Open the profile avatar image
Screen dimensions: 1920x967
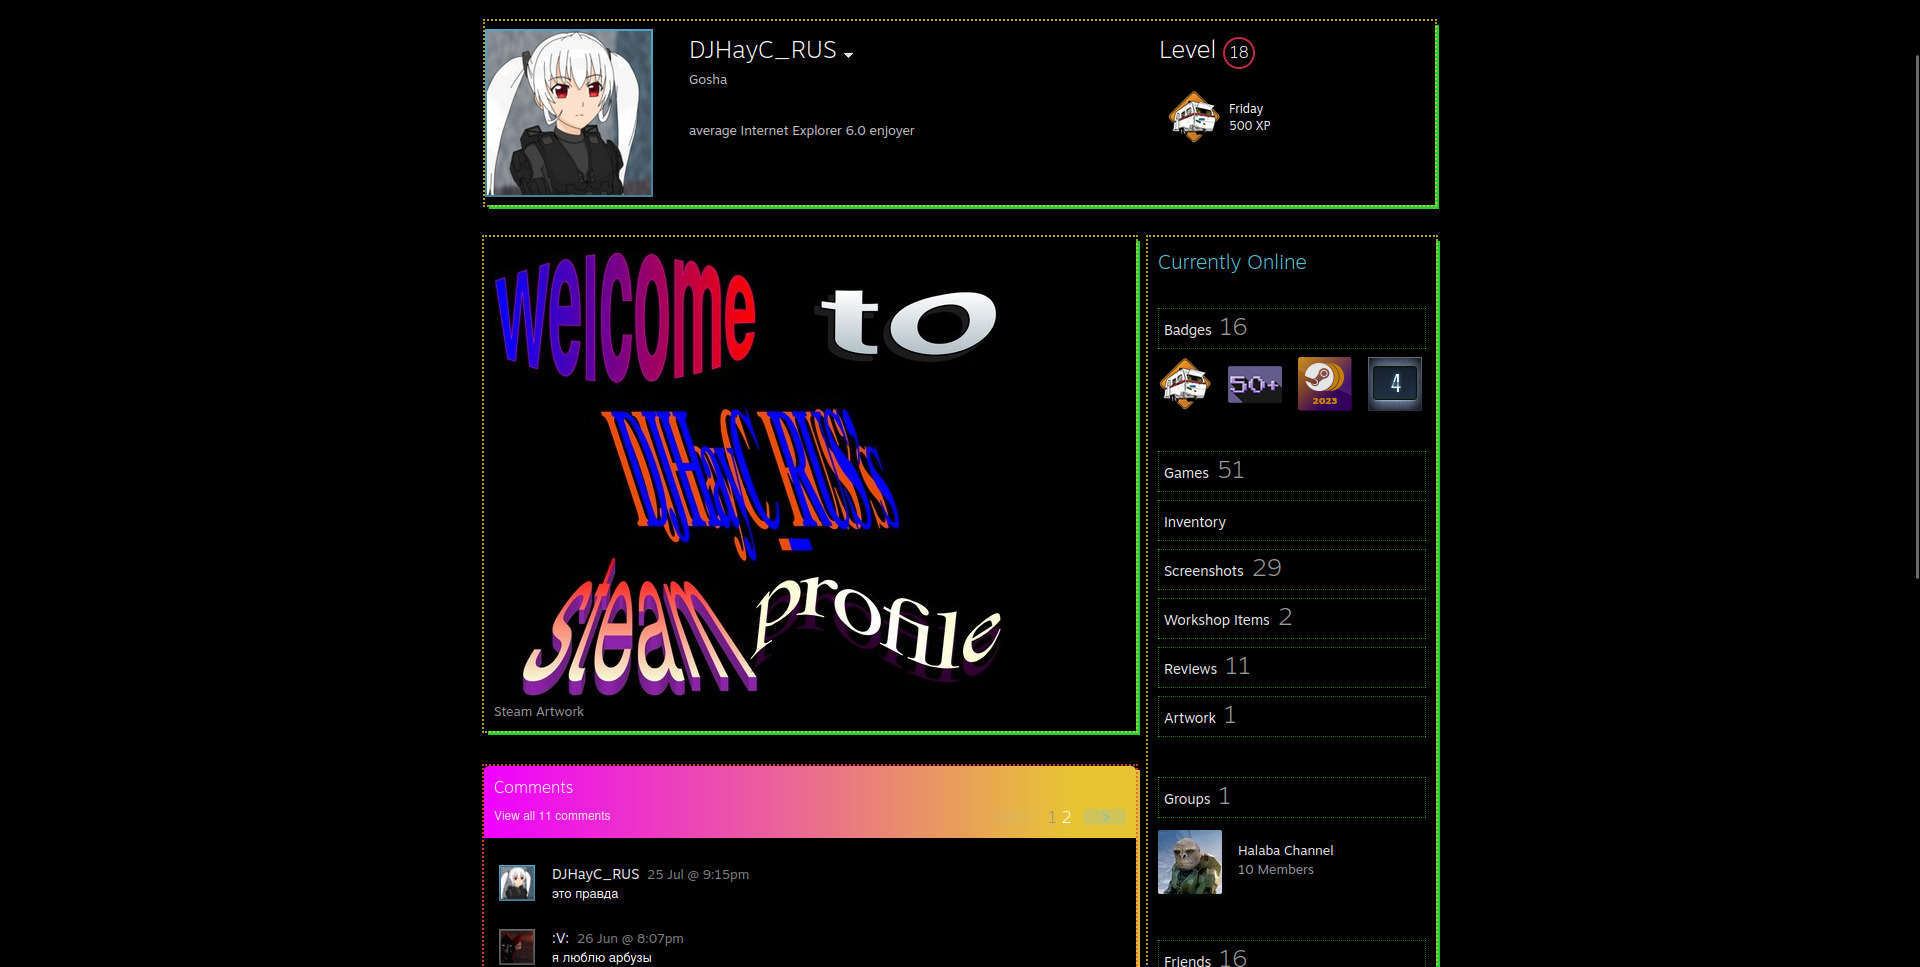coord(569,113)
